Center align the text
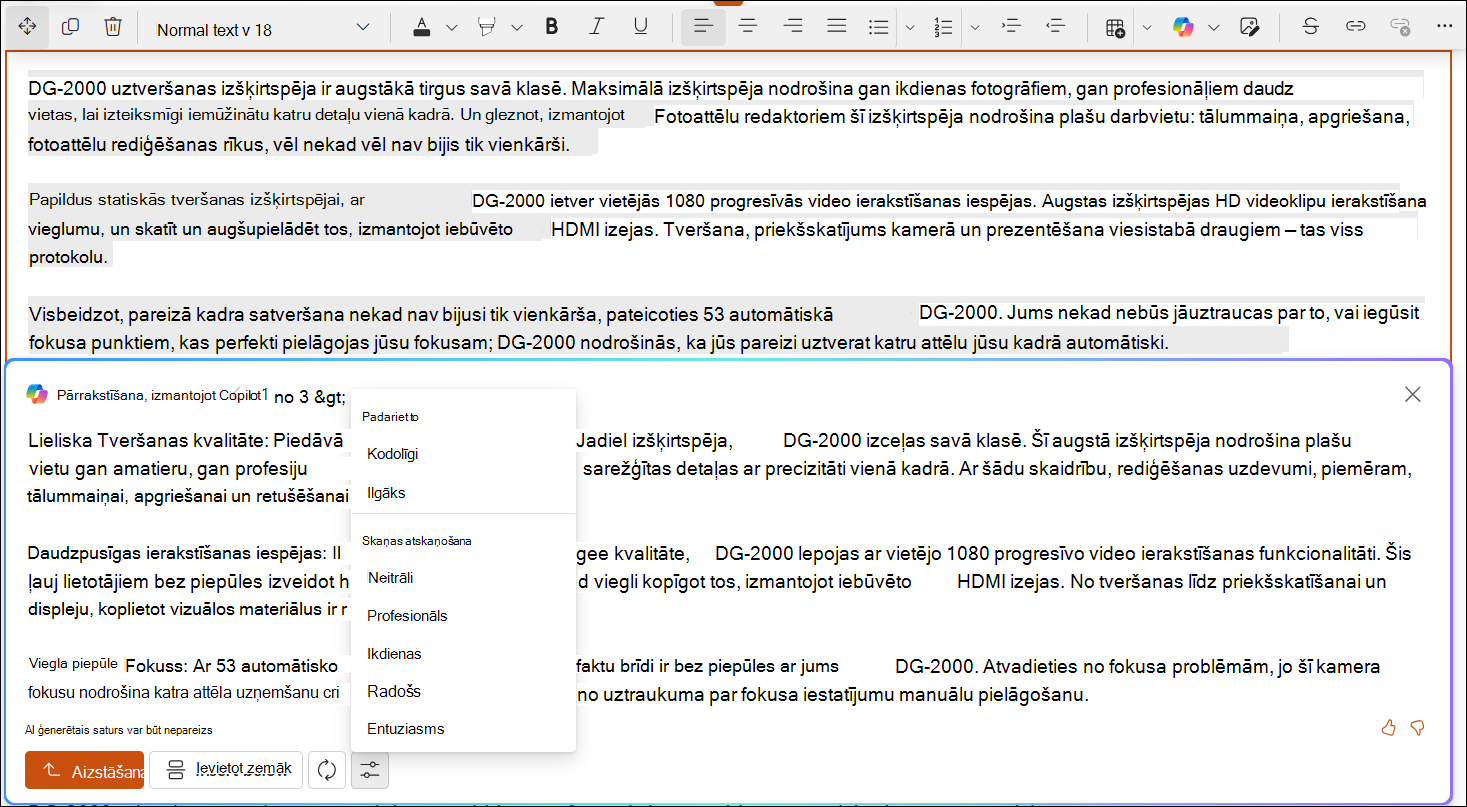Image resolution: width=1467 pixels, height=807 pixels. [748, 27]
